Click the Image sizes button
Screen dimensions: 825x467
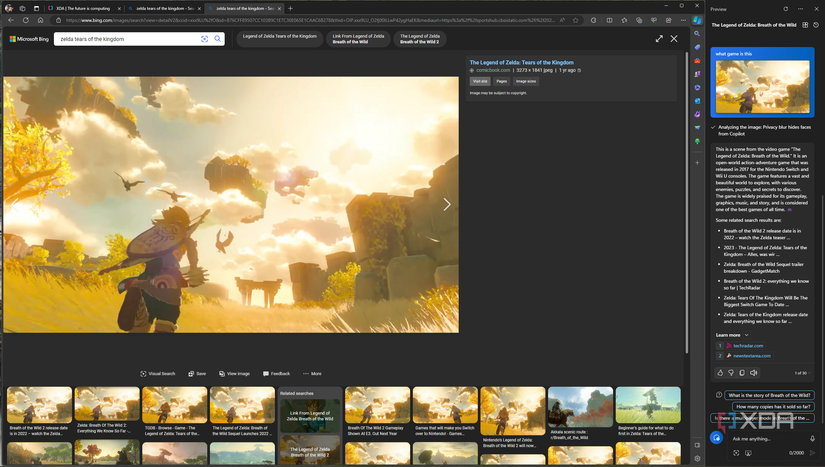(526, 82)
